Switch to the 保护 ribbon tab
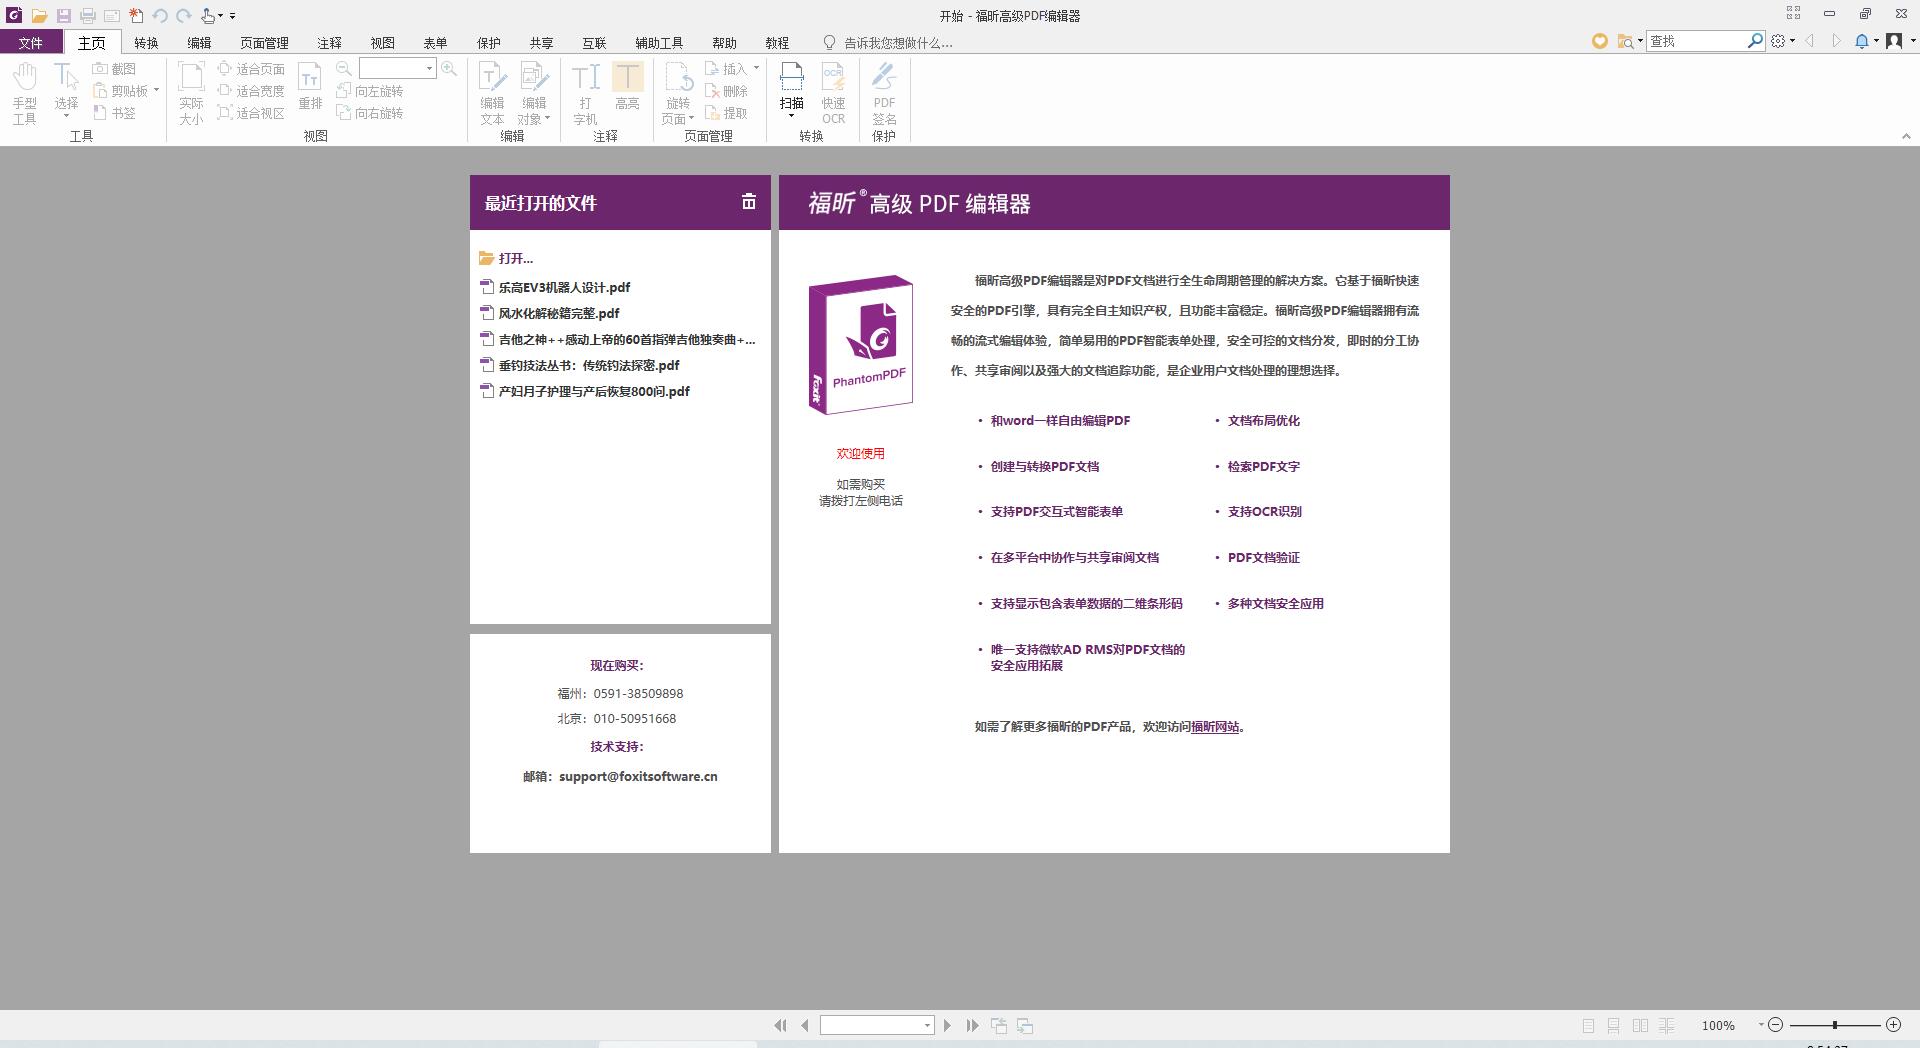Image resolution: width=1920 pixels, height=1048 pixels. [x=488, y=43]
